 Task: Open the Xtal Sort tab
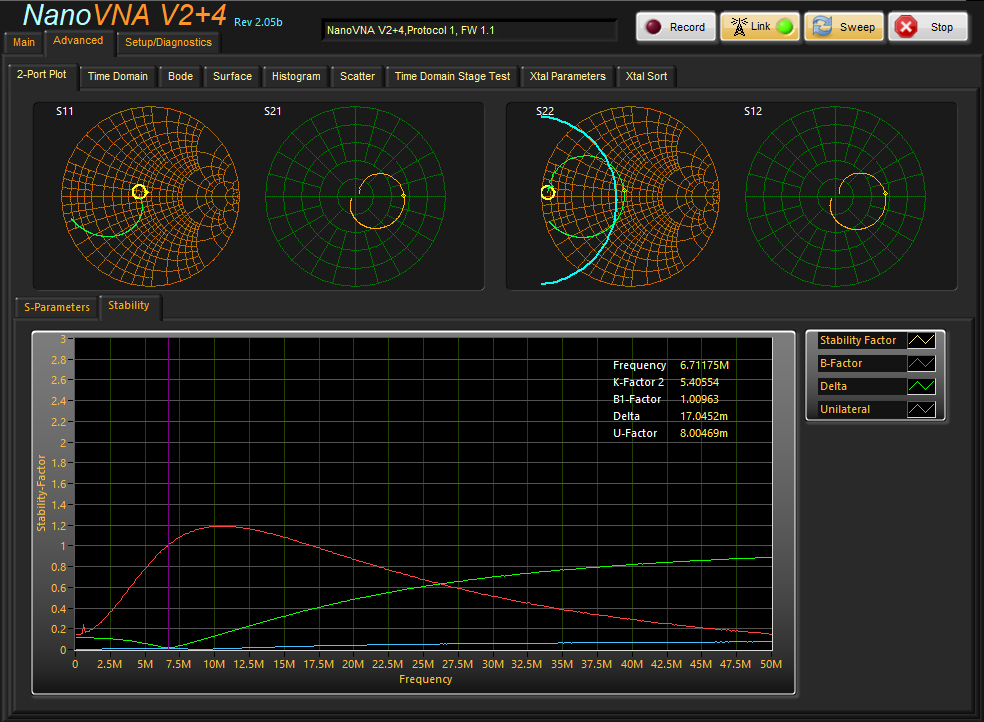pos(646,77)
